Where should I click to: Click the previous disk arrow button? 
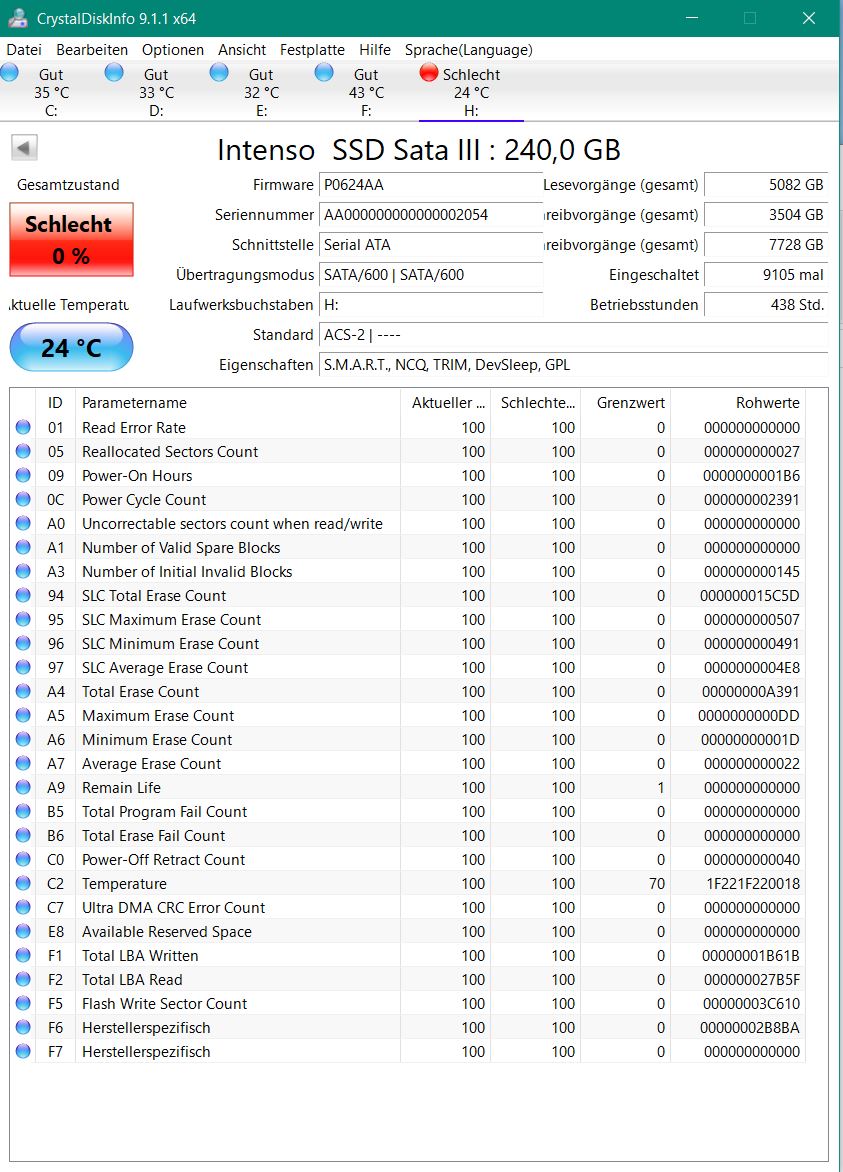[x=25, y=148]
